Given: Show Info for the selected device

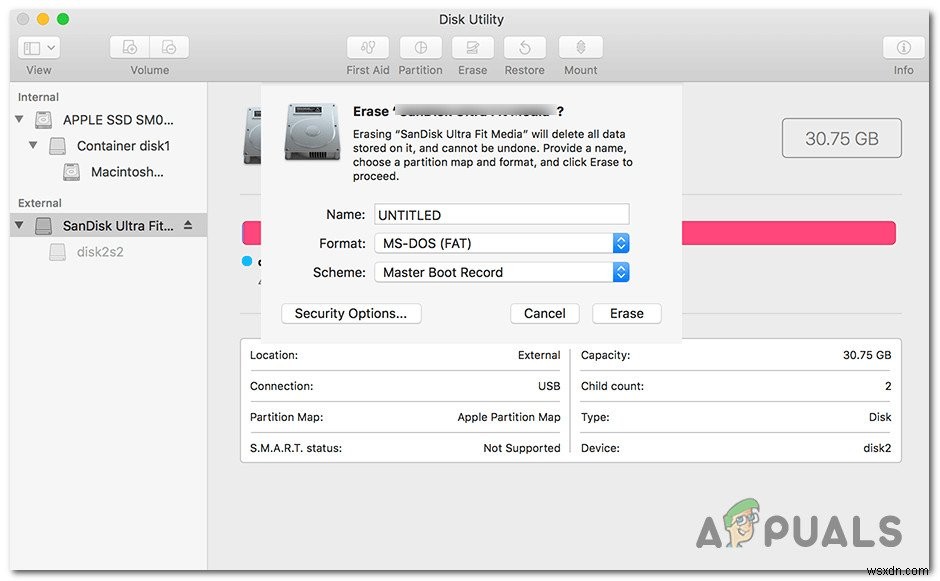Looking at the screenshot, I should pos(903,47).
